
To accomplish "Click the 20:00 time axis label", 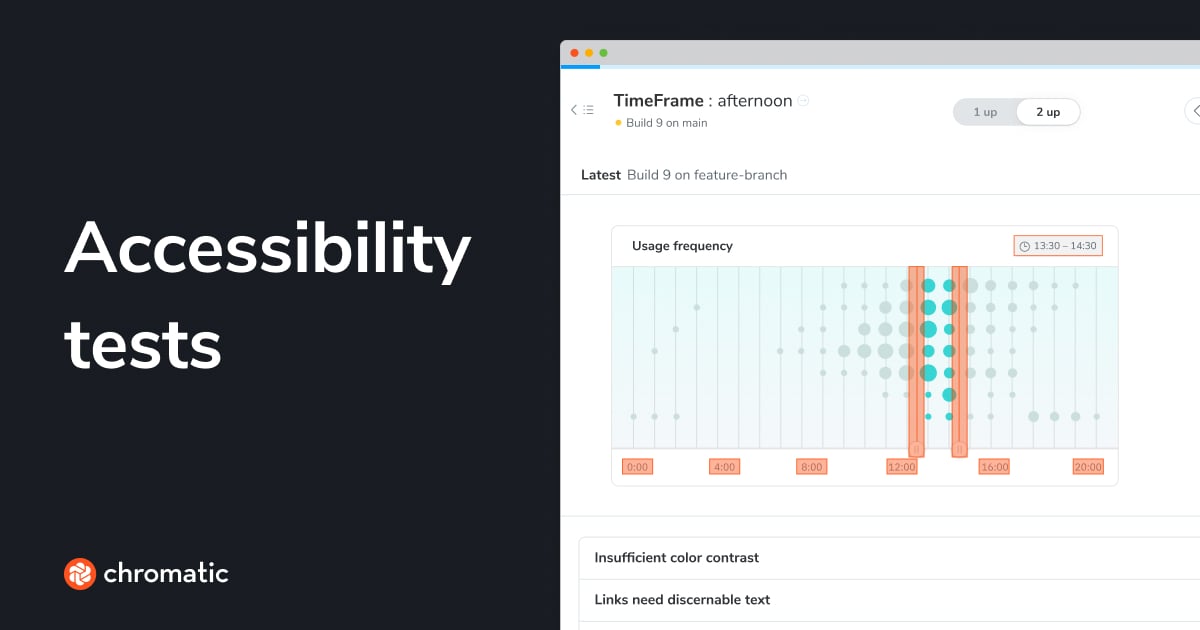I will [1087, 467].
